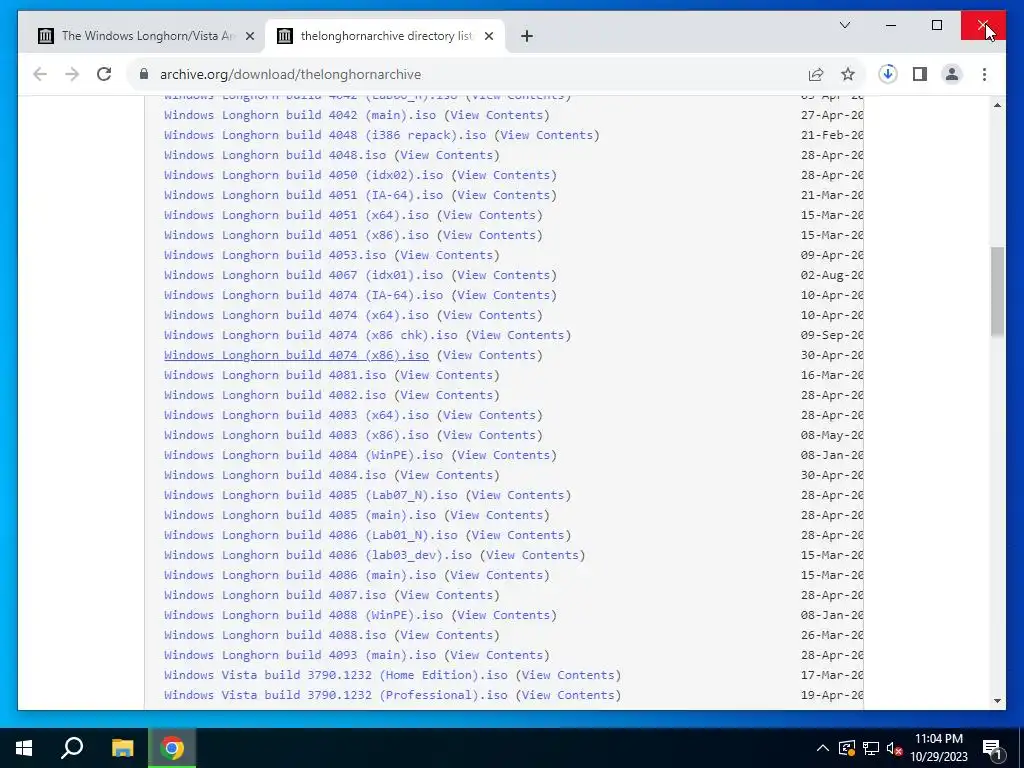The height and width of the screenshot is (768, 1024).
Task: Select date 30-Apr of build 4074 (x86) row
Action: click(832, 355)
